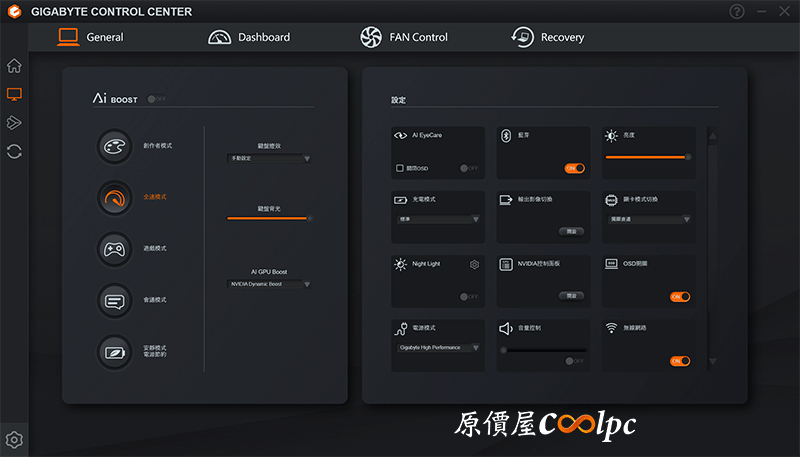
Task: Switch to the Dashboard tab
Action: 249,37
